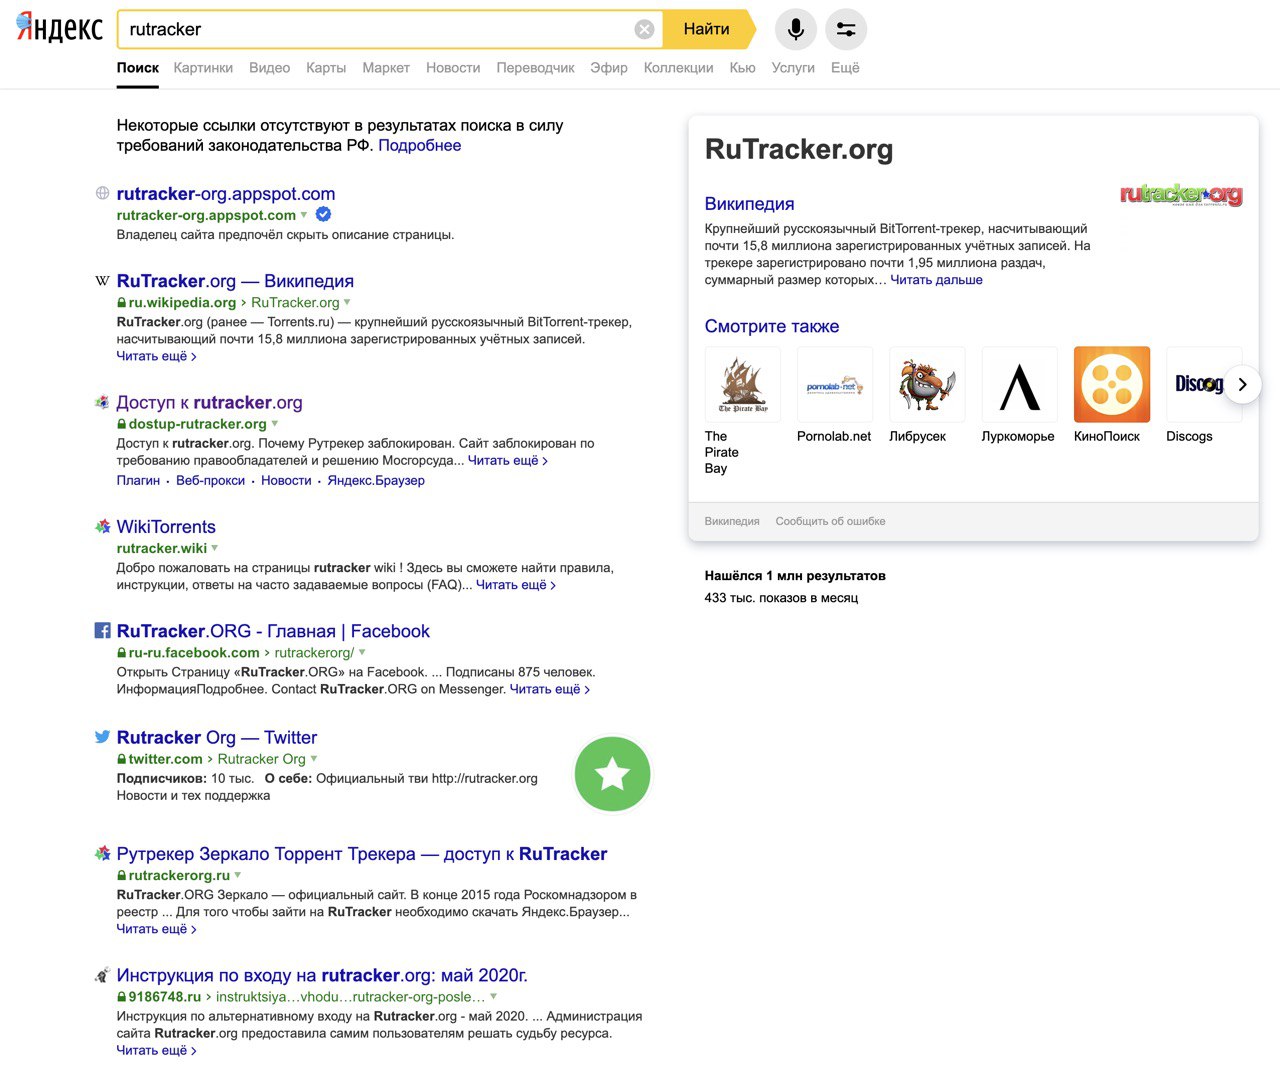Click the WikiTorrents favicon

pyautogui.click(x=102, y=526)
